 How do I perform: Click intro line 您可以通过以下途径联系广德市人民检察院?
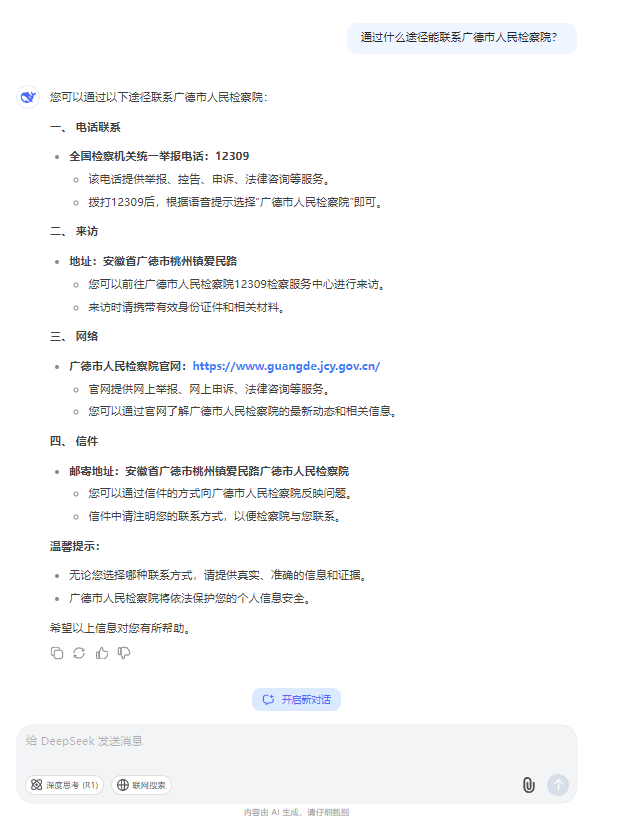pos(159,97)
